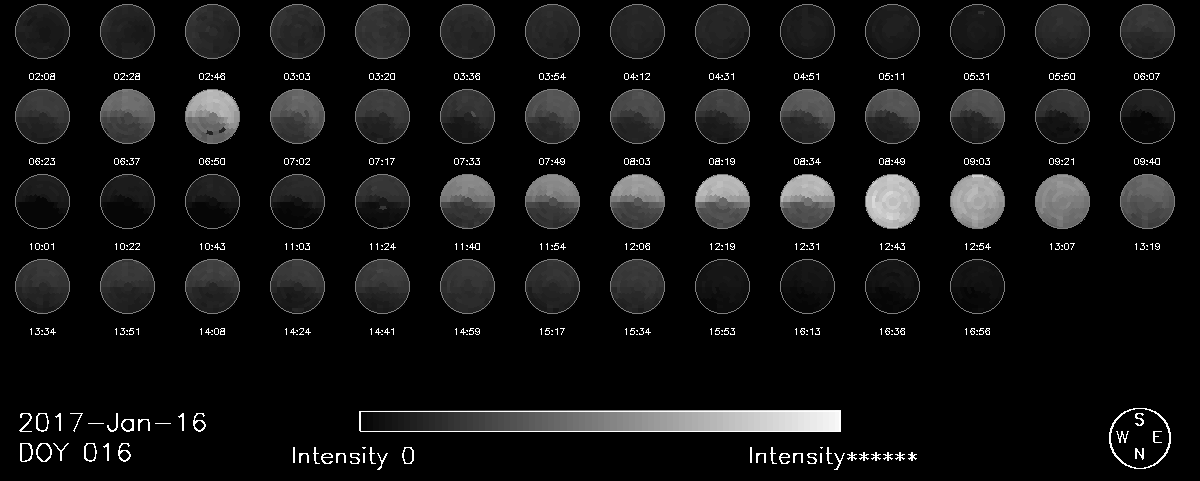The height and width of the screenshot is (481, 1200).
Task: Click the intensity grayscale gradient bar
Action: click(x=600, y=420)
